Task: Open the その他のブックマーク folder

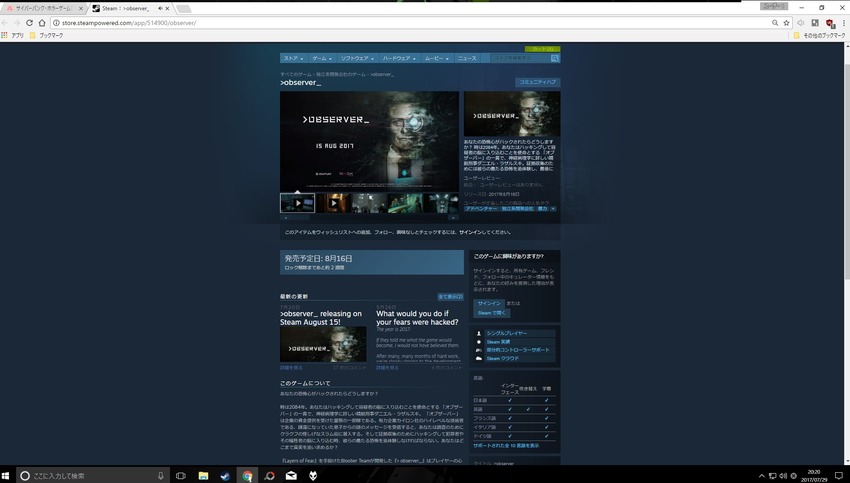Action: (x=819, y=35)
